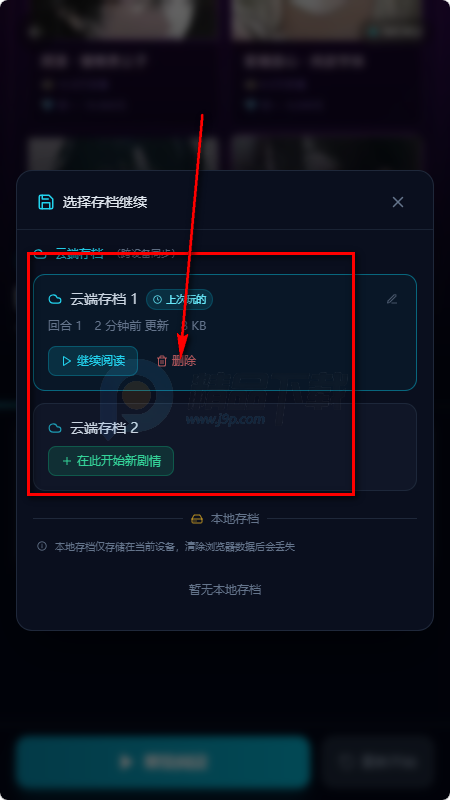The height and width of the screenshot is (800, 450).
Task: Select the 云端存档 2 slot card
Action: point(225,447)
